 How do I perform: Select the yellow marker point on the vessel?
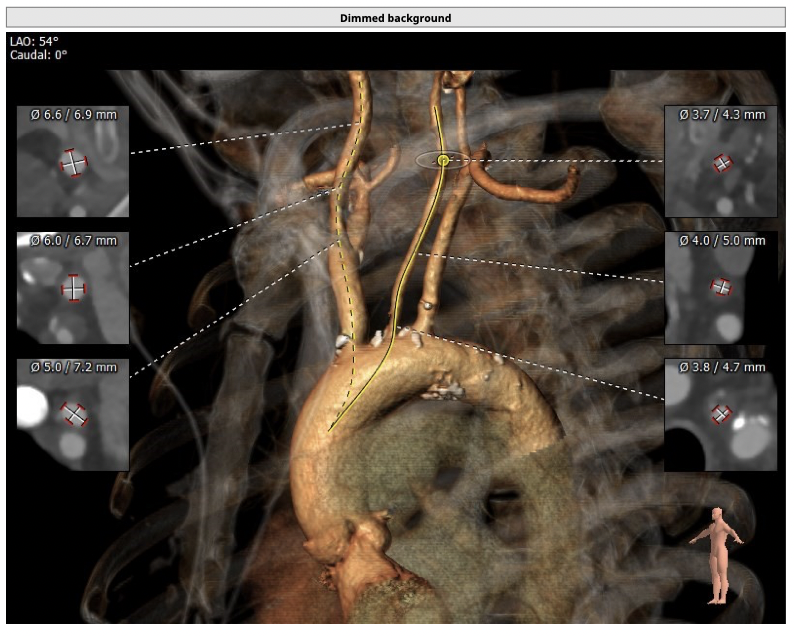444,160
